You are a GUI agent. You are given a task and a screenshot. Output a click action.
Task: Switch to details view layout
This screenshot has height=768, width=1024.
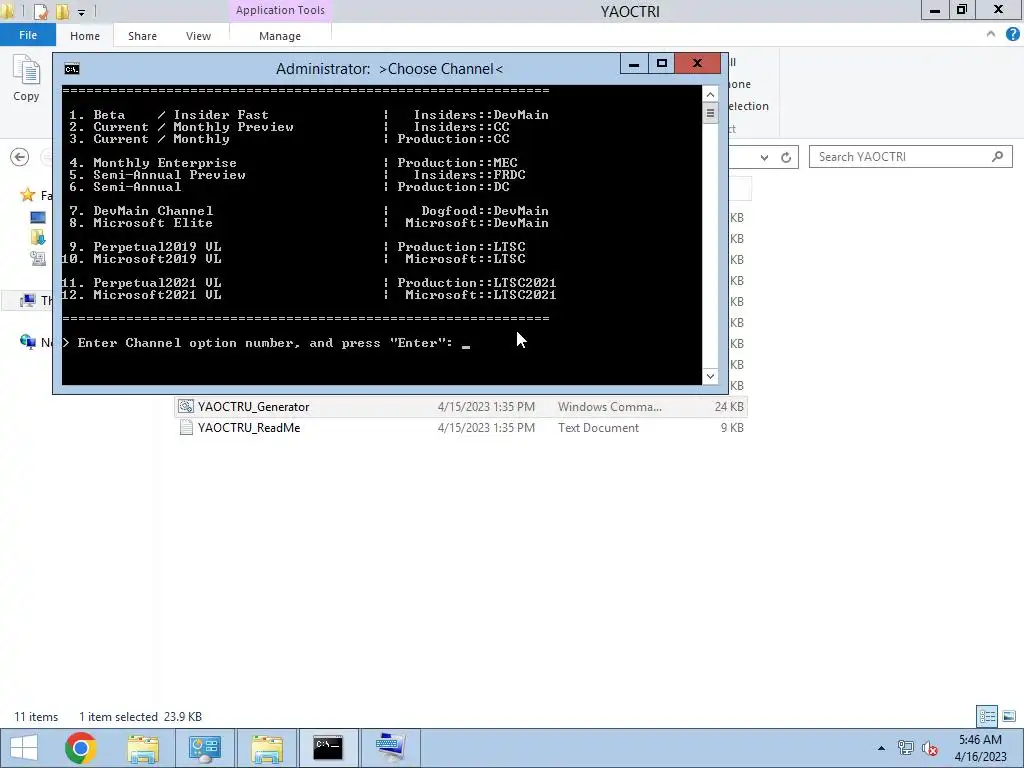(987, 716)
